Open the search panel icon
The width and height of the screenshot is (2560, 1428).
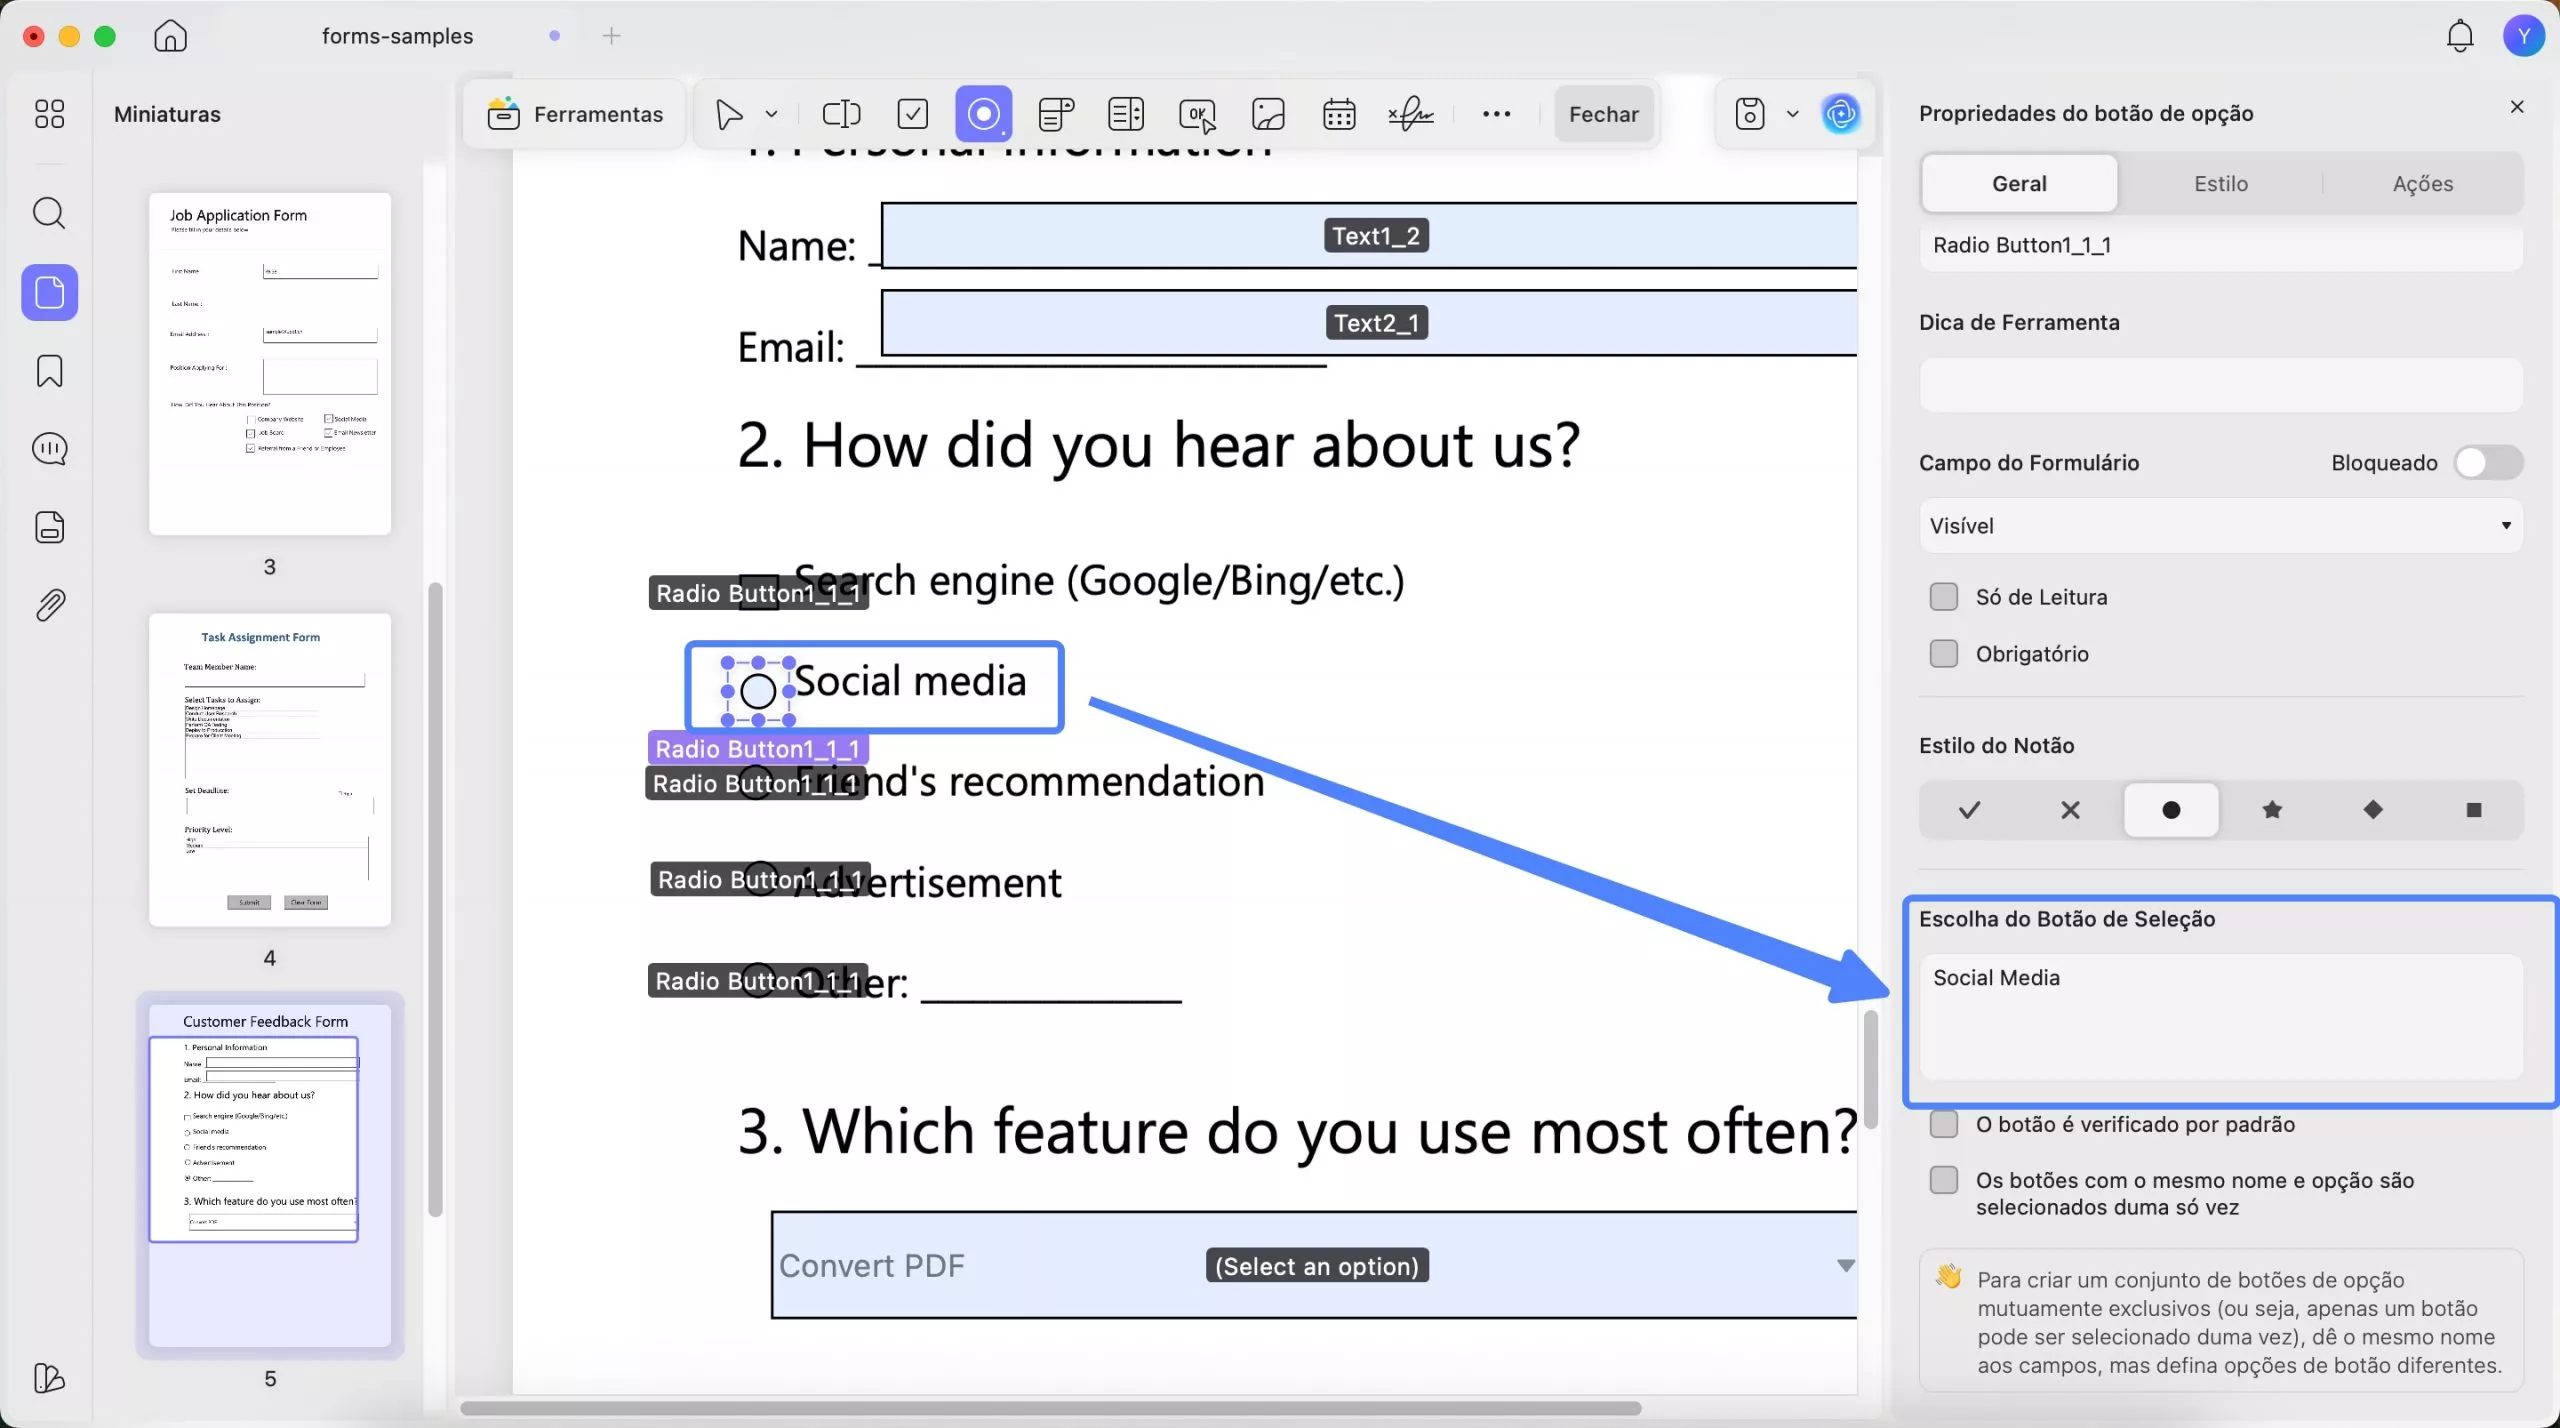coord(49,213)
